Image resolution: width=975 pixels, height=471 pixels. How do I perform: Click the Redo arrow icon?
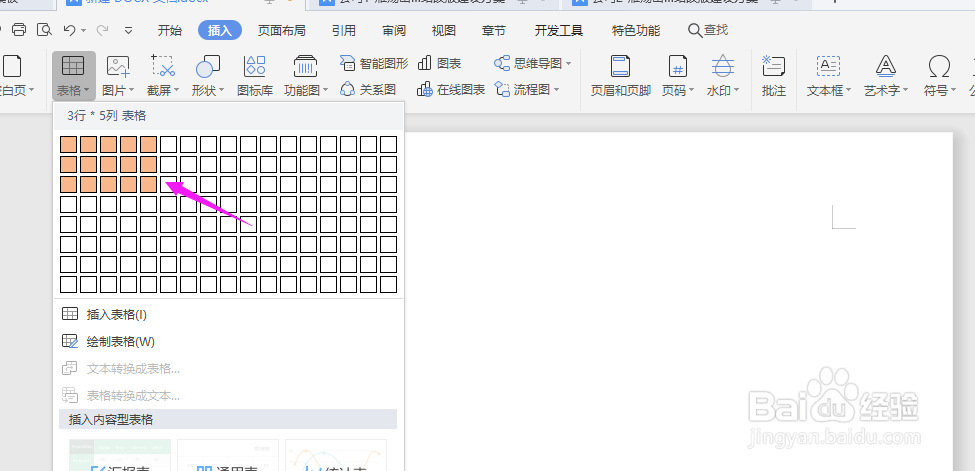tap(103, 29)
